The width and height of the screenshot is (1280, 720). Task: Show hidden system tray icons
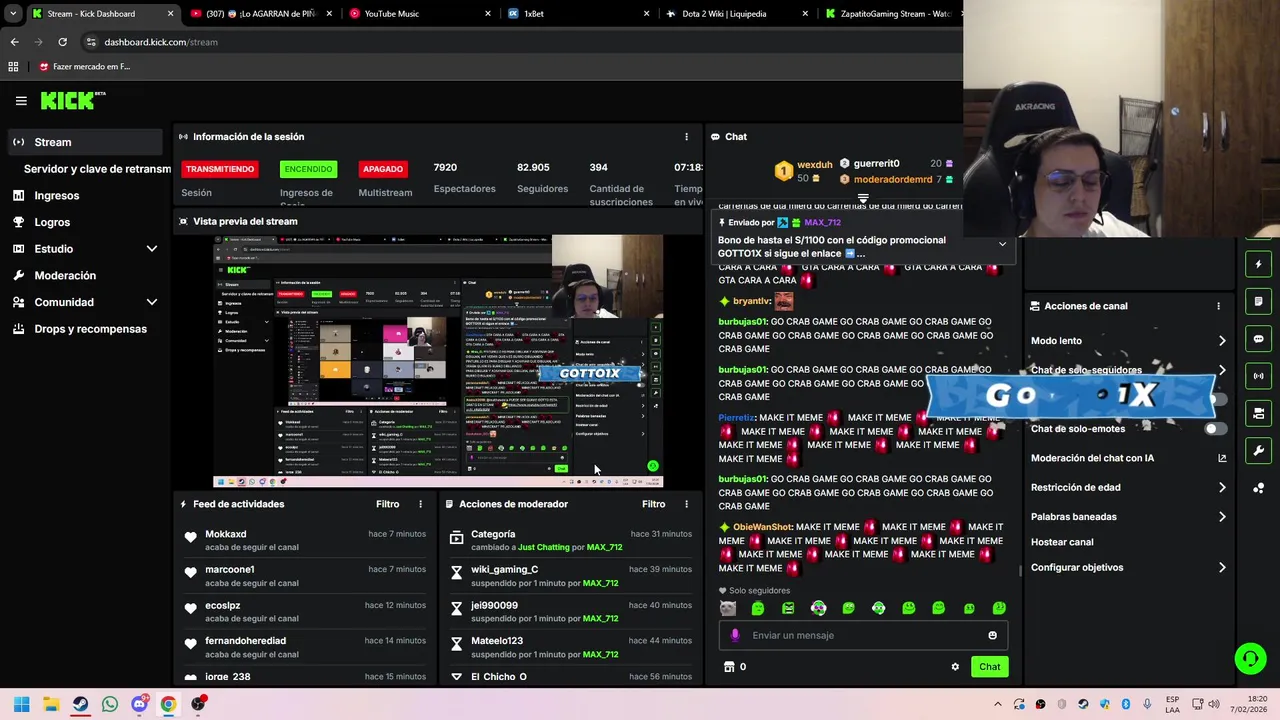(998, 704)
